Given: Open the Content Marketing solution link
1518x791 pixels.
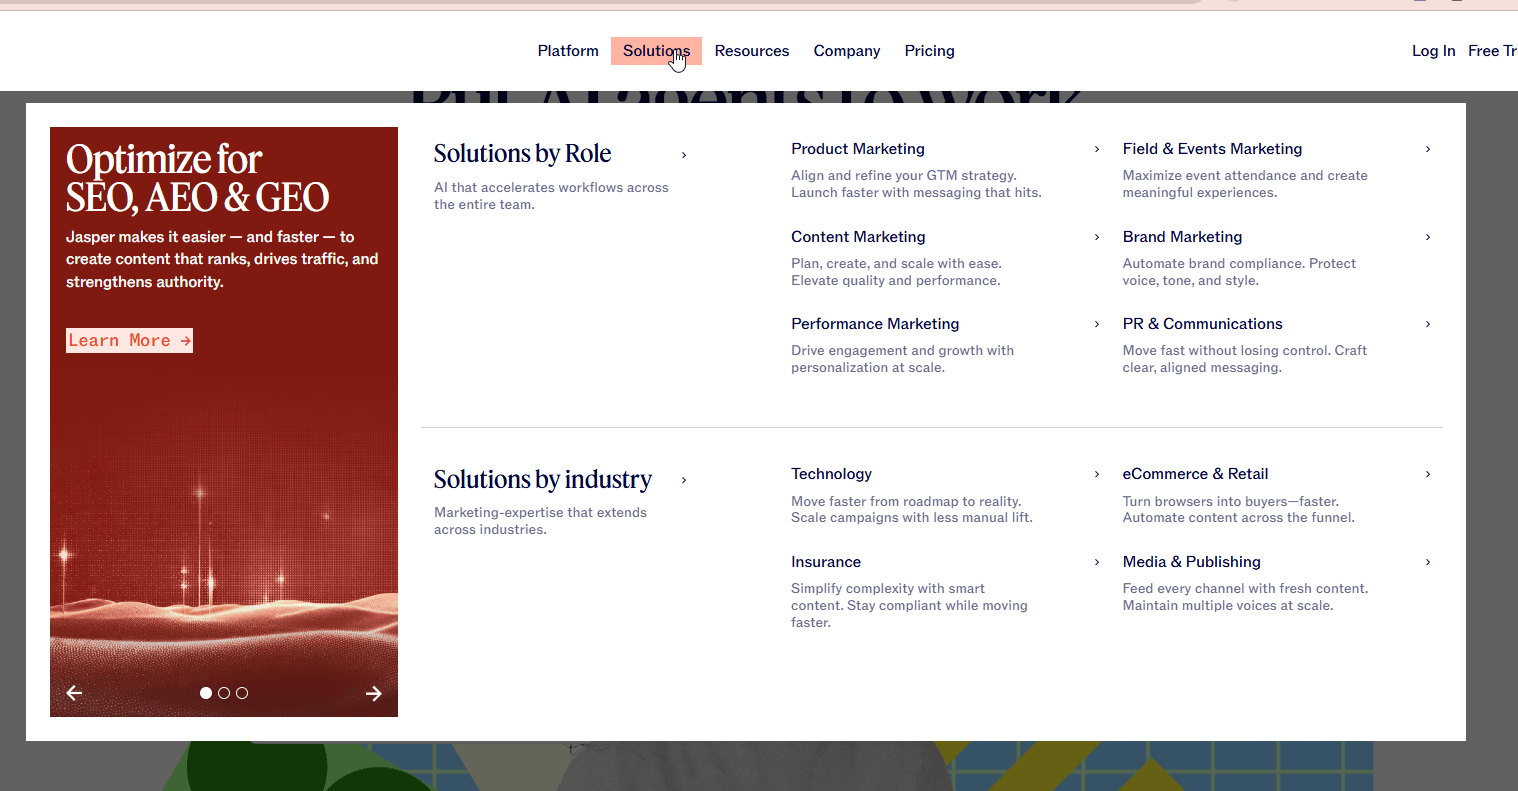Looking at the screenshot, I should coord(858,237).
